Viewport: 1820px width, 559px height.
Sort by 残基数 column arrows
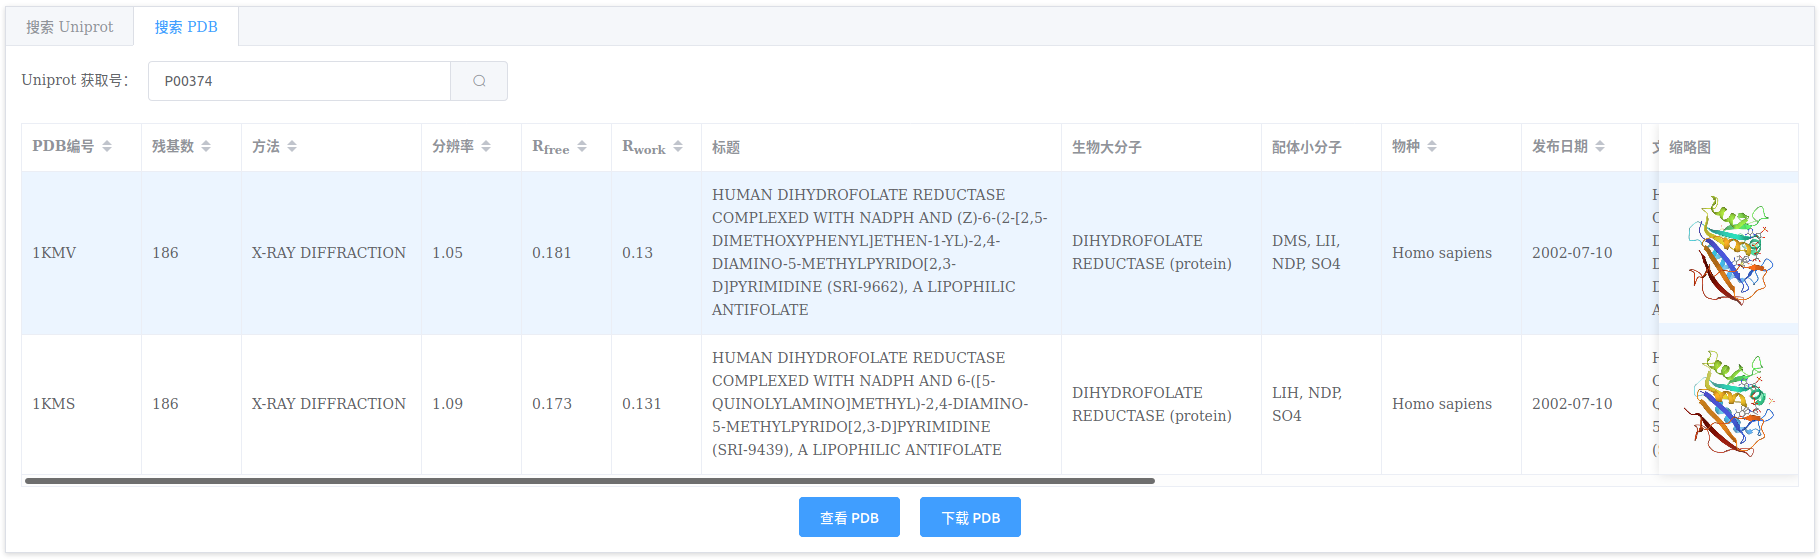tap(206, 147)
